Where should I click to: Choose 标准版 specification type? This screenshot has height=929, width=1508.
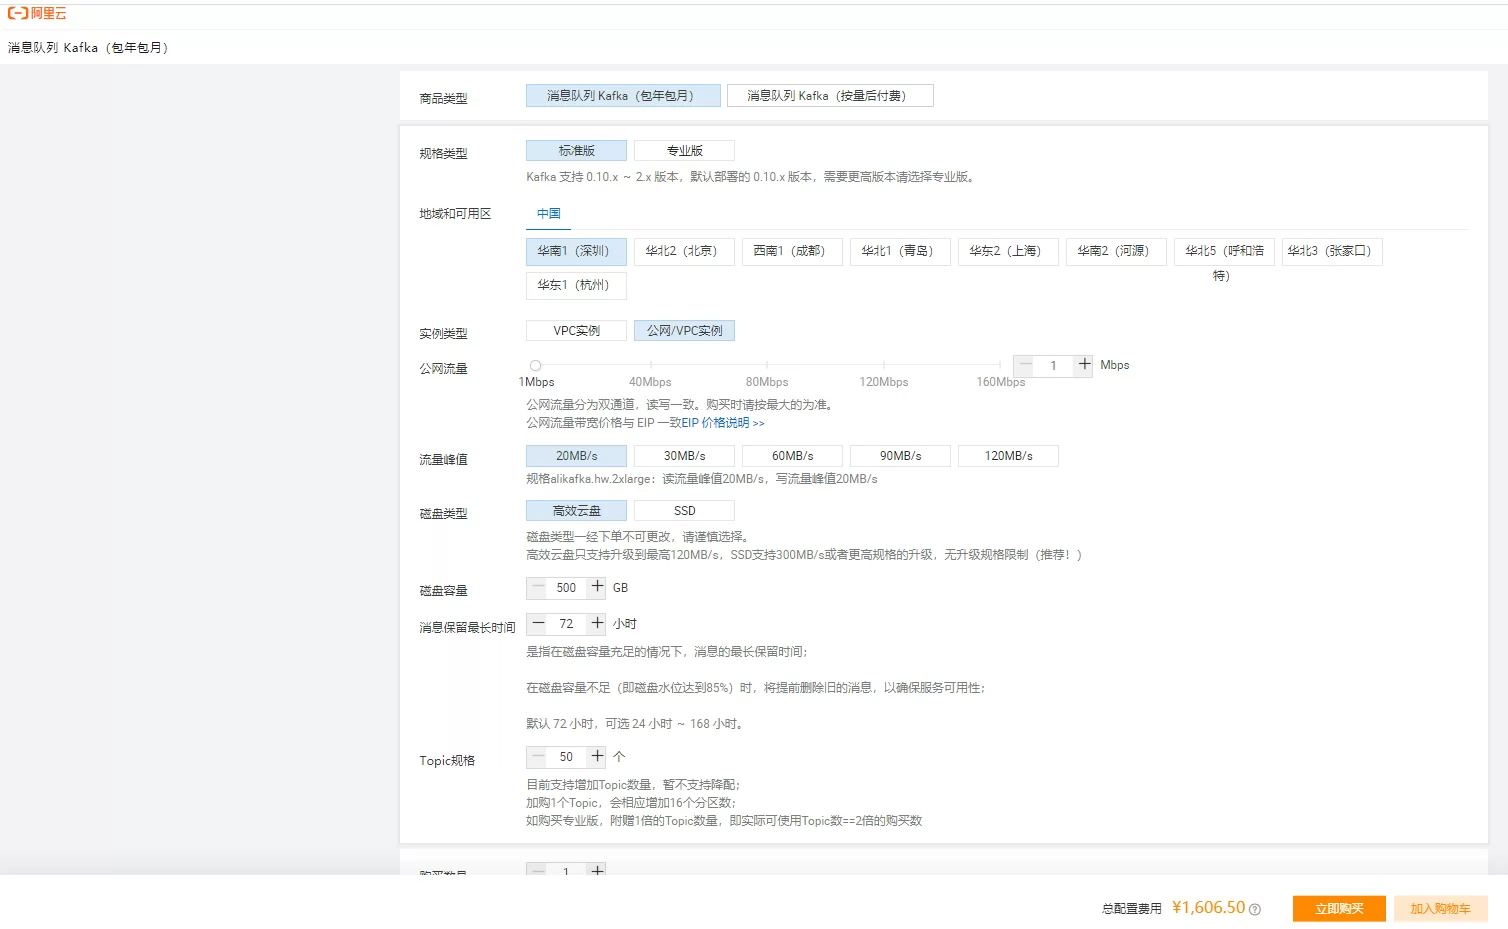[x=576, y=150]
